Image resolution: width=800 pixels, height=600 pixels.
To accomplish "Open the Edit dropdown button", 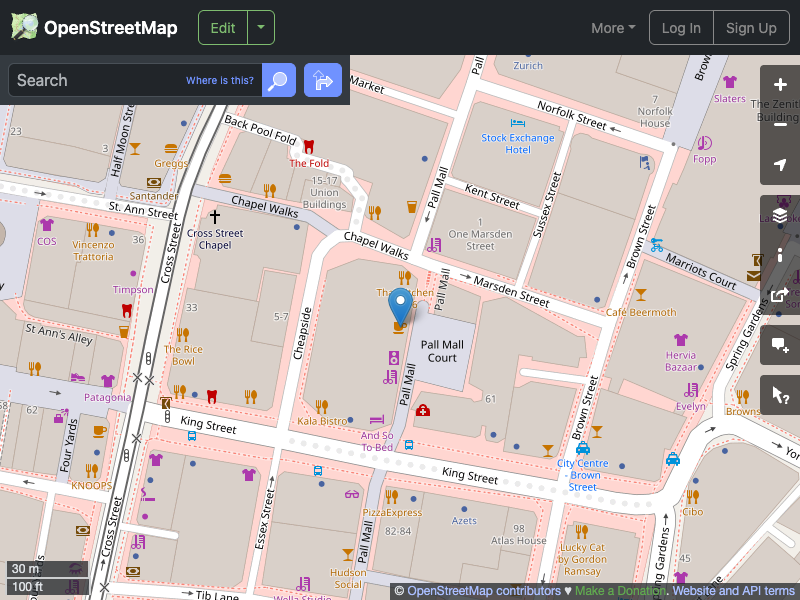I will (x=222, y=27).
